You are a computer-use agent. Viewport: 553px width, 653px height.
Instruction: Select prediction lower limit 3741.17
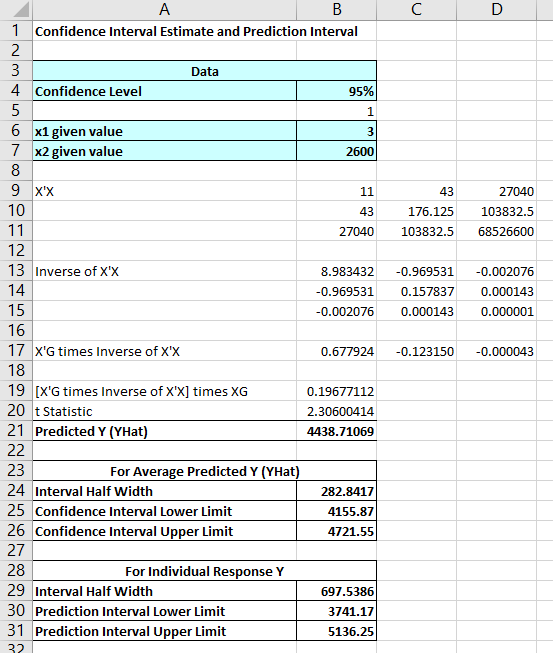(x=336, y=611)
